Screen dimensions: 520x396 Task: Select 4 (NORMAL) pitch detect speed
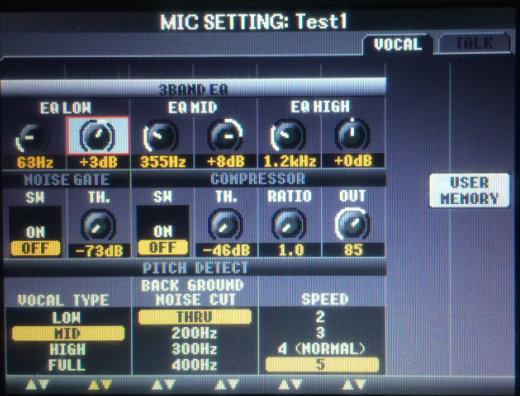(321, 349)
